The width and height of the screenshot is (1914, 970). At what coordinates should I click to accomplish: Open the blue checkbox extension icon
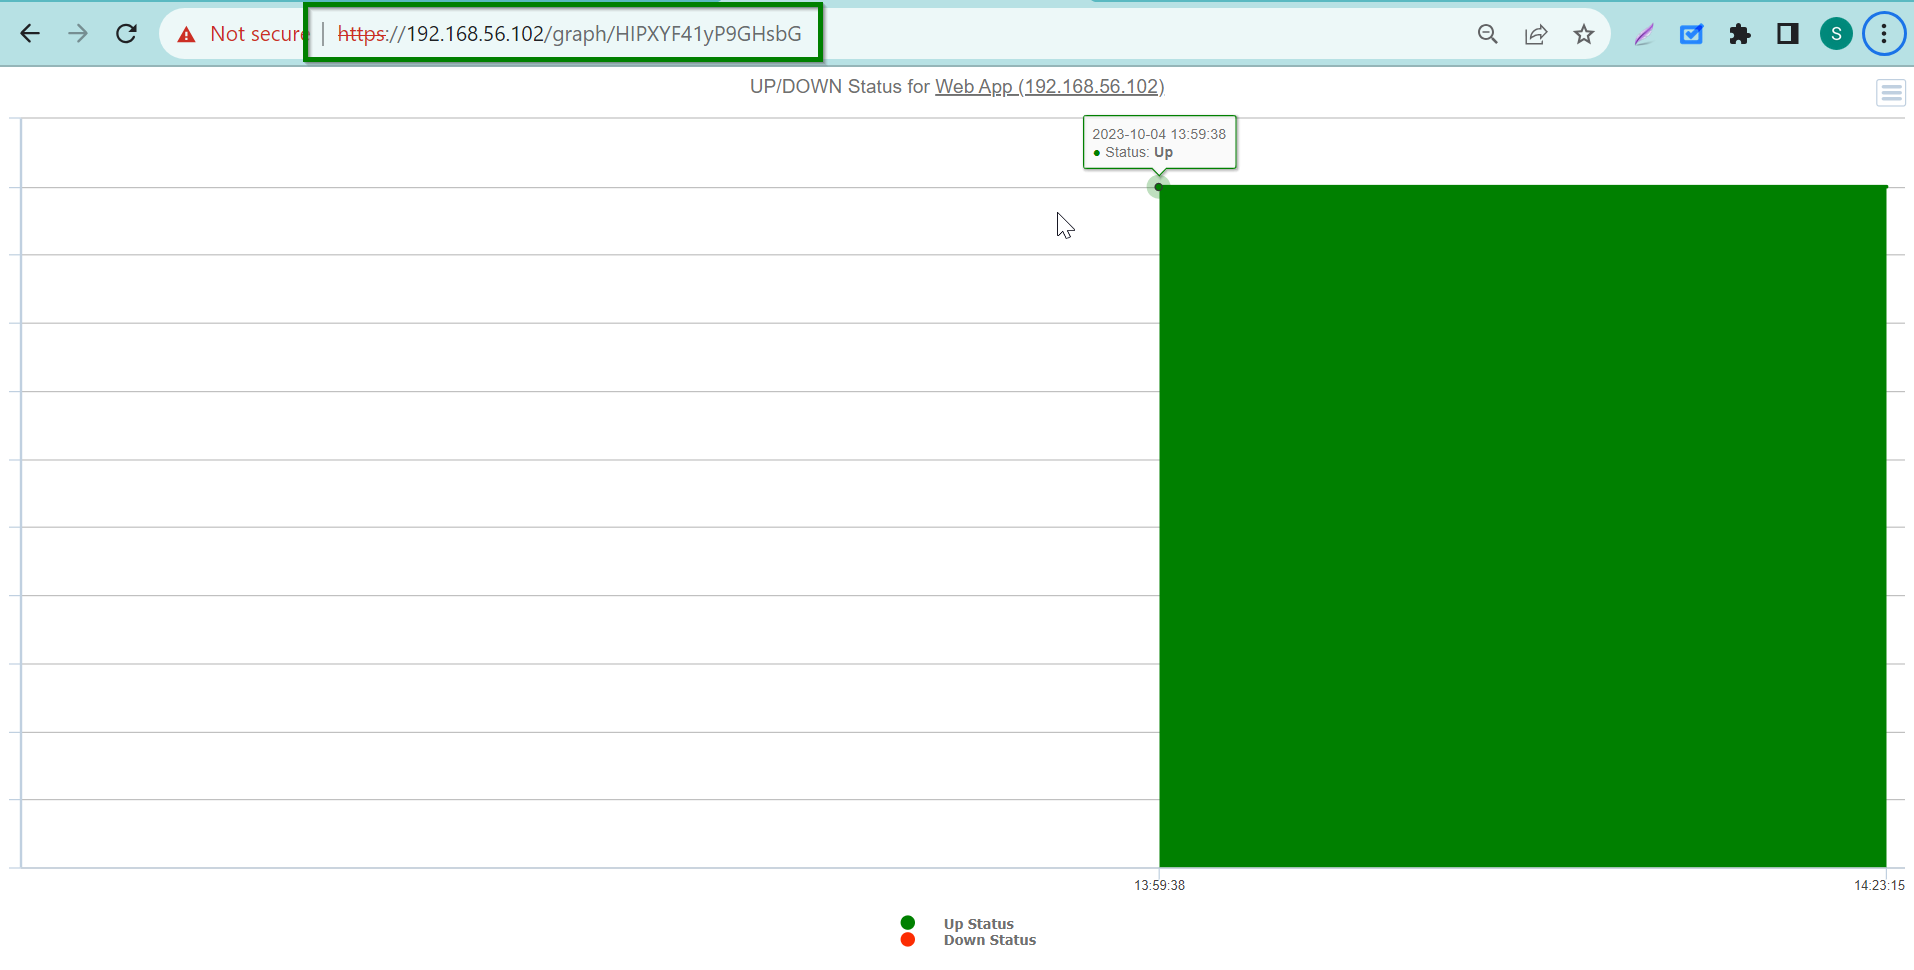coord(1692,34)
